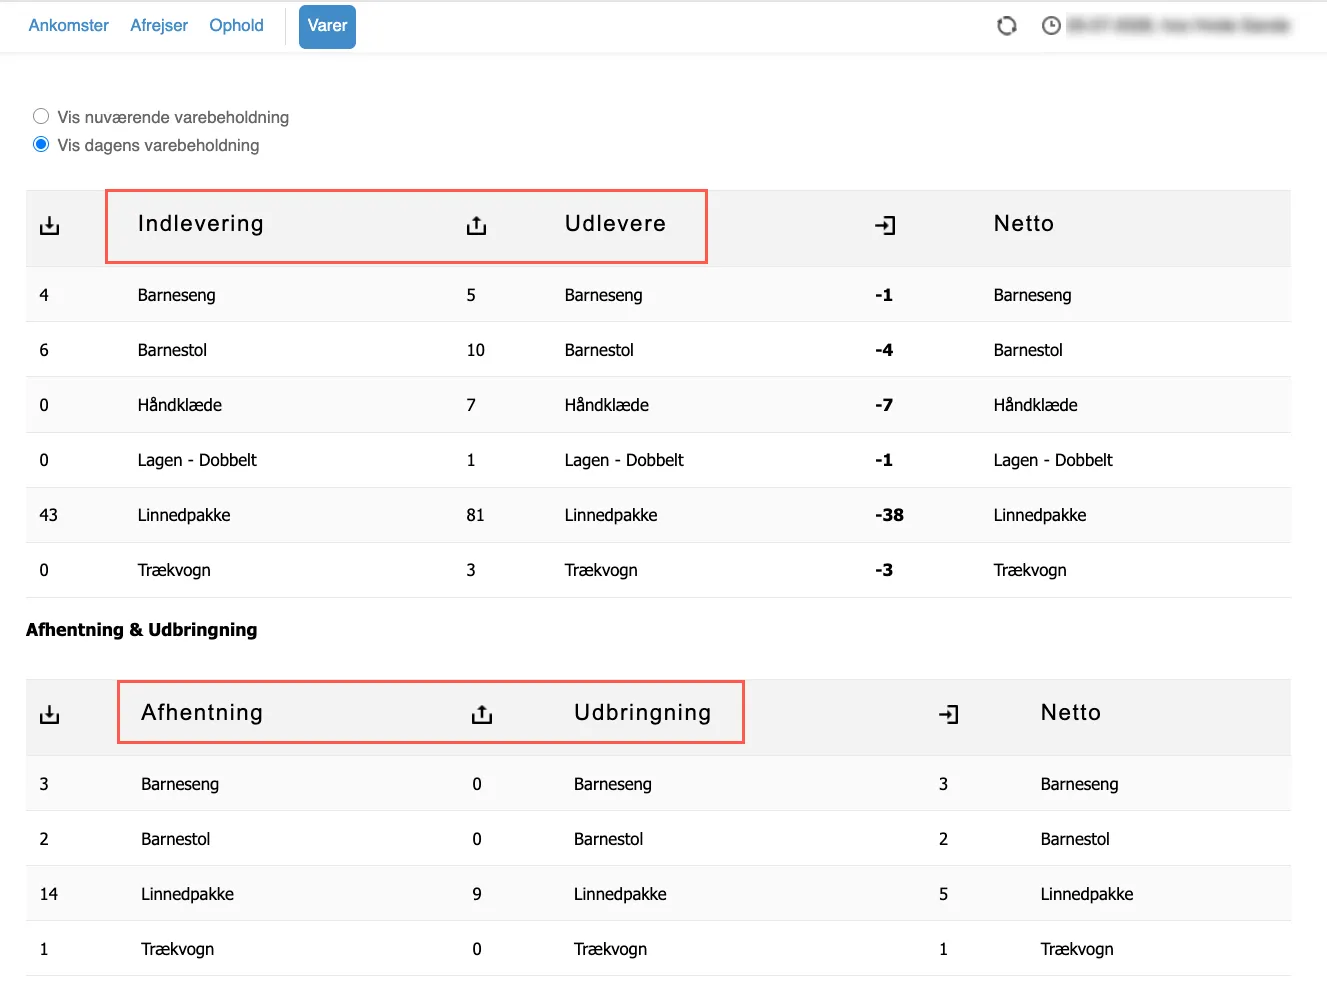This screenshot has height=1002, width=1327.
Task: Click the upload icon beside Udlevere
Action: point(476,226)
